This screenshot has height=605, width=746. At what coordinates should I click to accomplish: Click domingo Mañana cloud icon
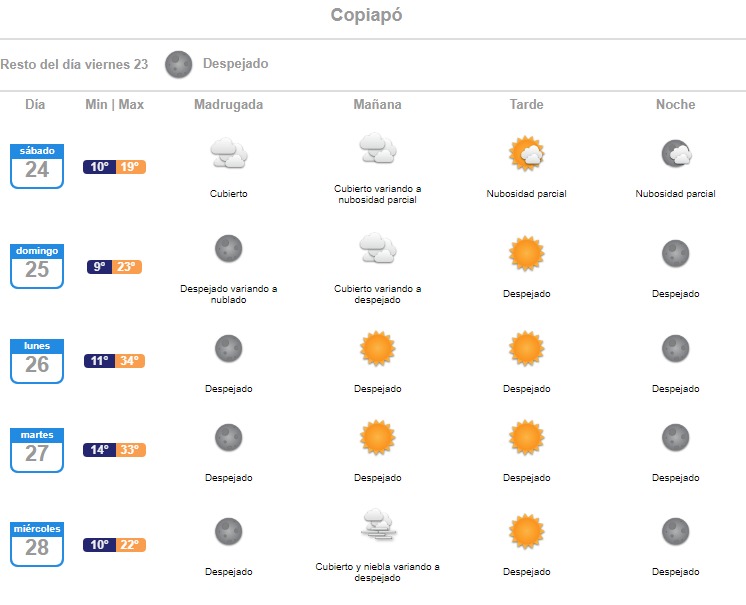point(377,248)
